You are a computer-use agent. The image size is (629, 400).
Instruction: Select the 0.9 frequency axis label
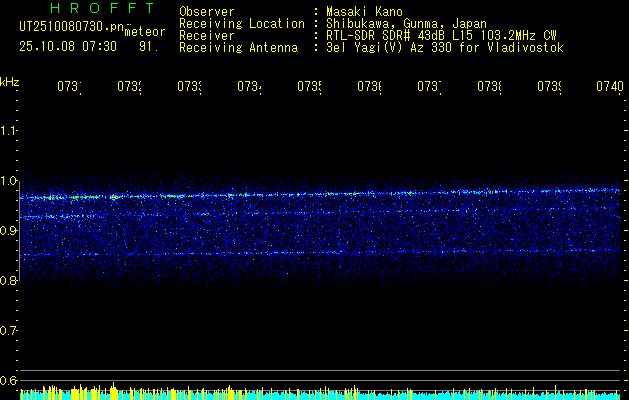pos(9,231)
